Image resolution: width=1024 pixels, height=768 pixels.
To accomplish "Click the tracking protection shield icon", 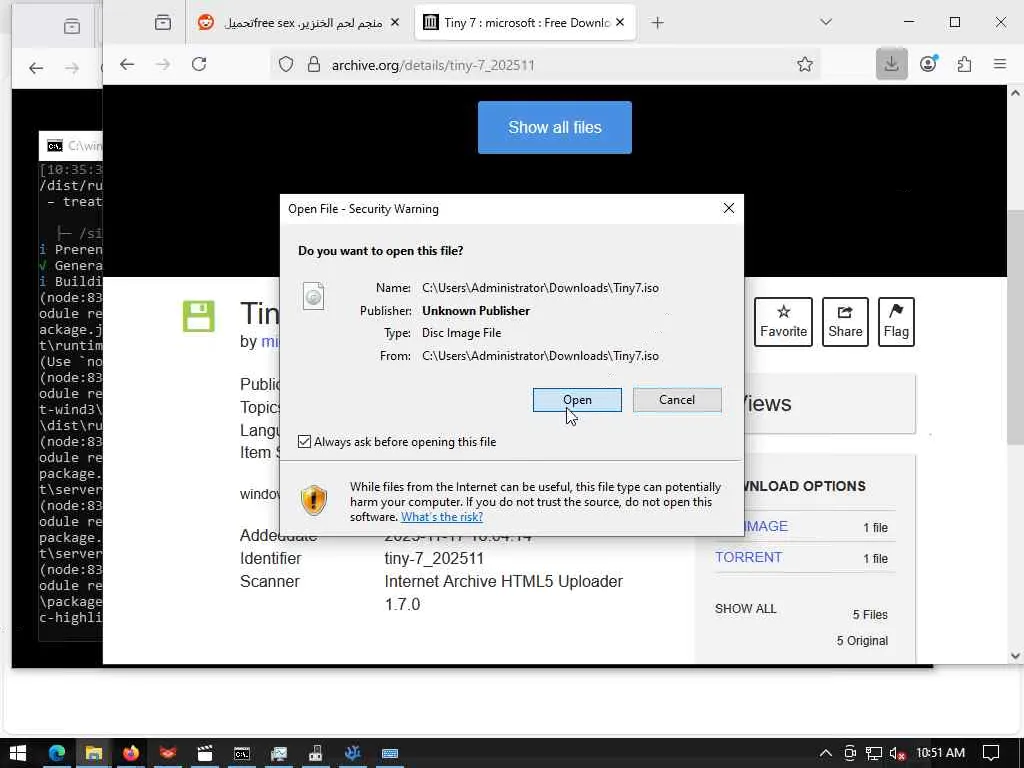I will (x=286, y=64).
